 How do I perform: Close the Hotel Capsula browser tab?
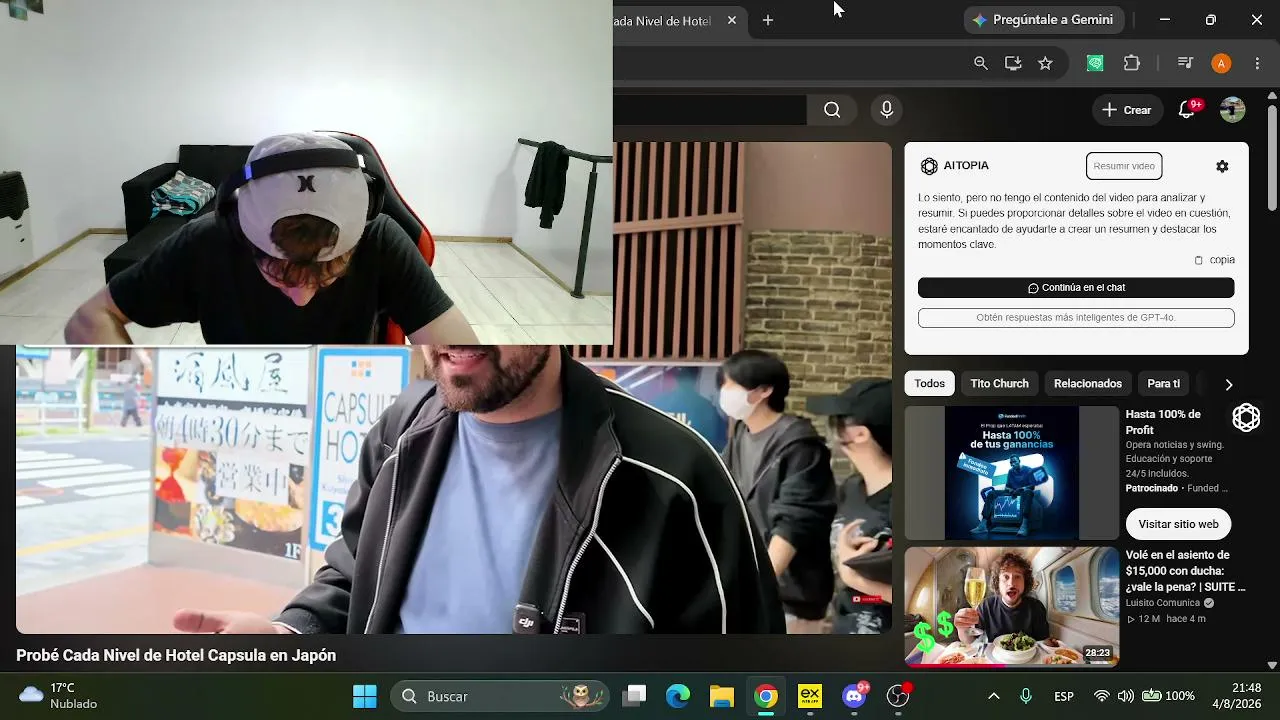[x=732, y=20]
